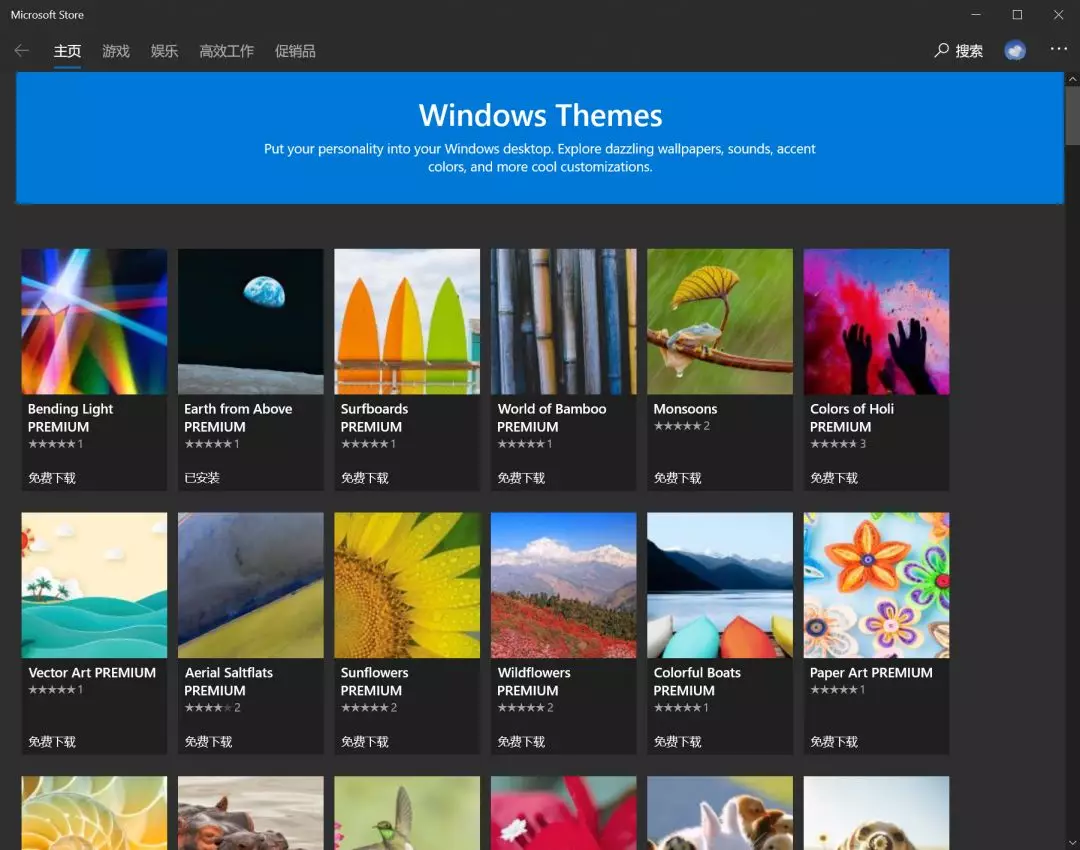Click 免费下载 under Paper Art PREMIUM
The width and height of the screenshot is (1080, 850).
833,742
